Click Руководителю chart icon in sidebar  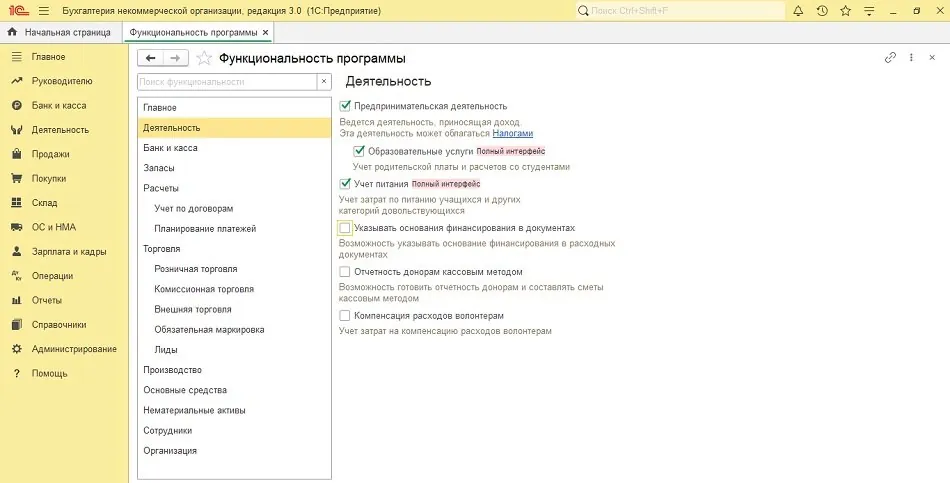point(17,81)
